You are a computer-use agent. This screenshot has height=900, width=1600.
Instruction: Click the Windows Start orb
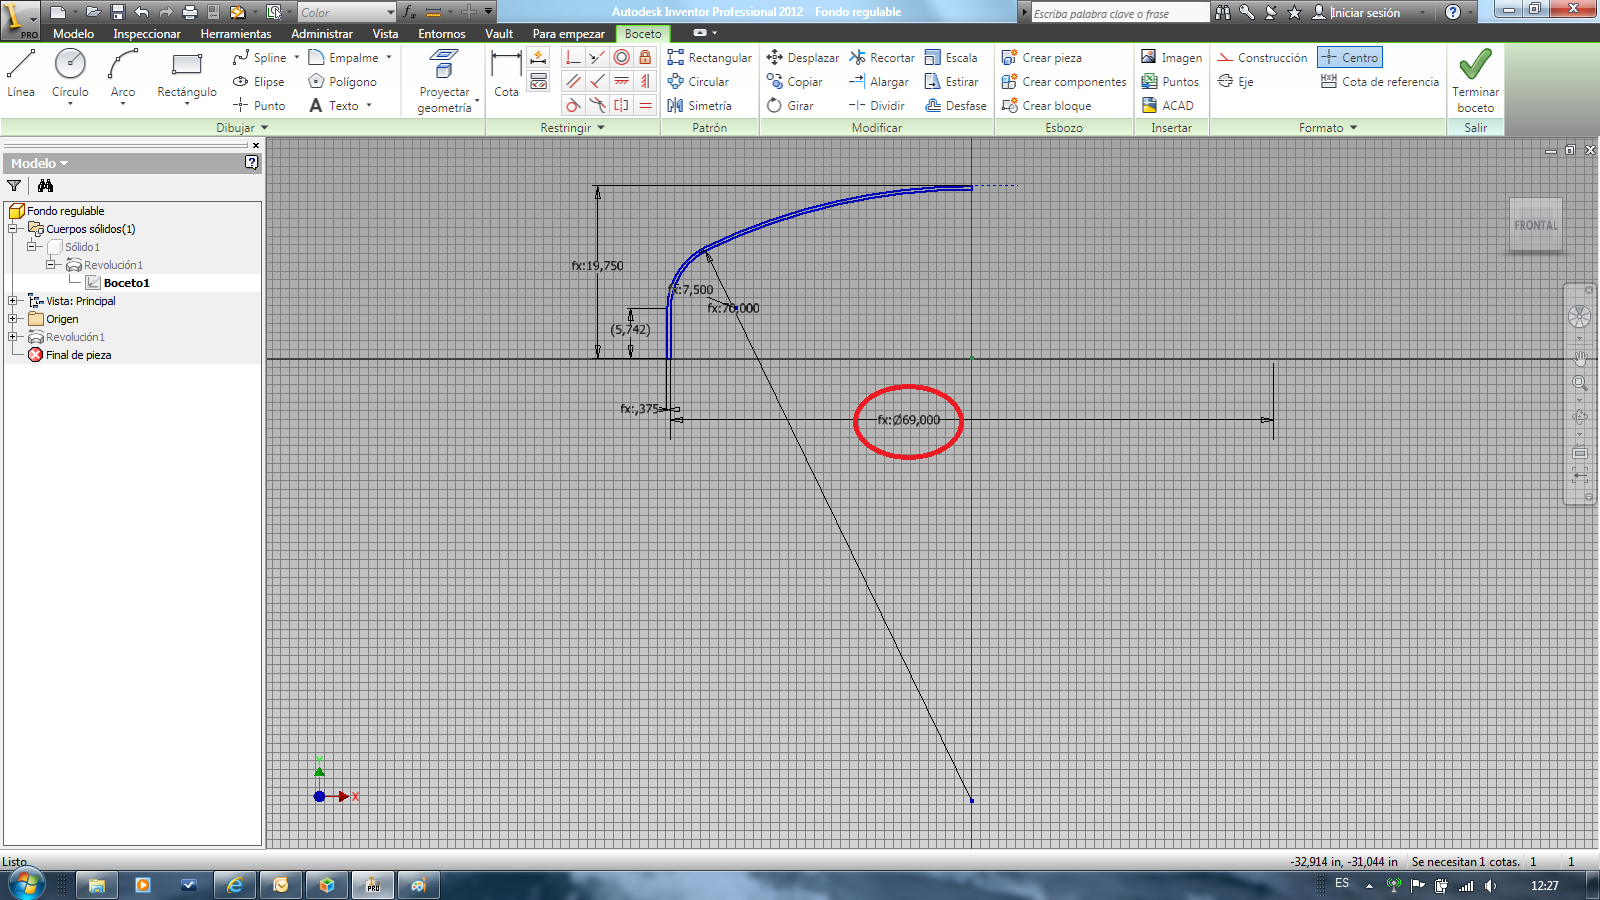27,885
